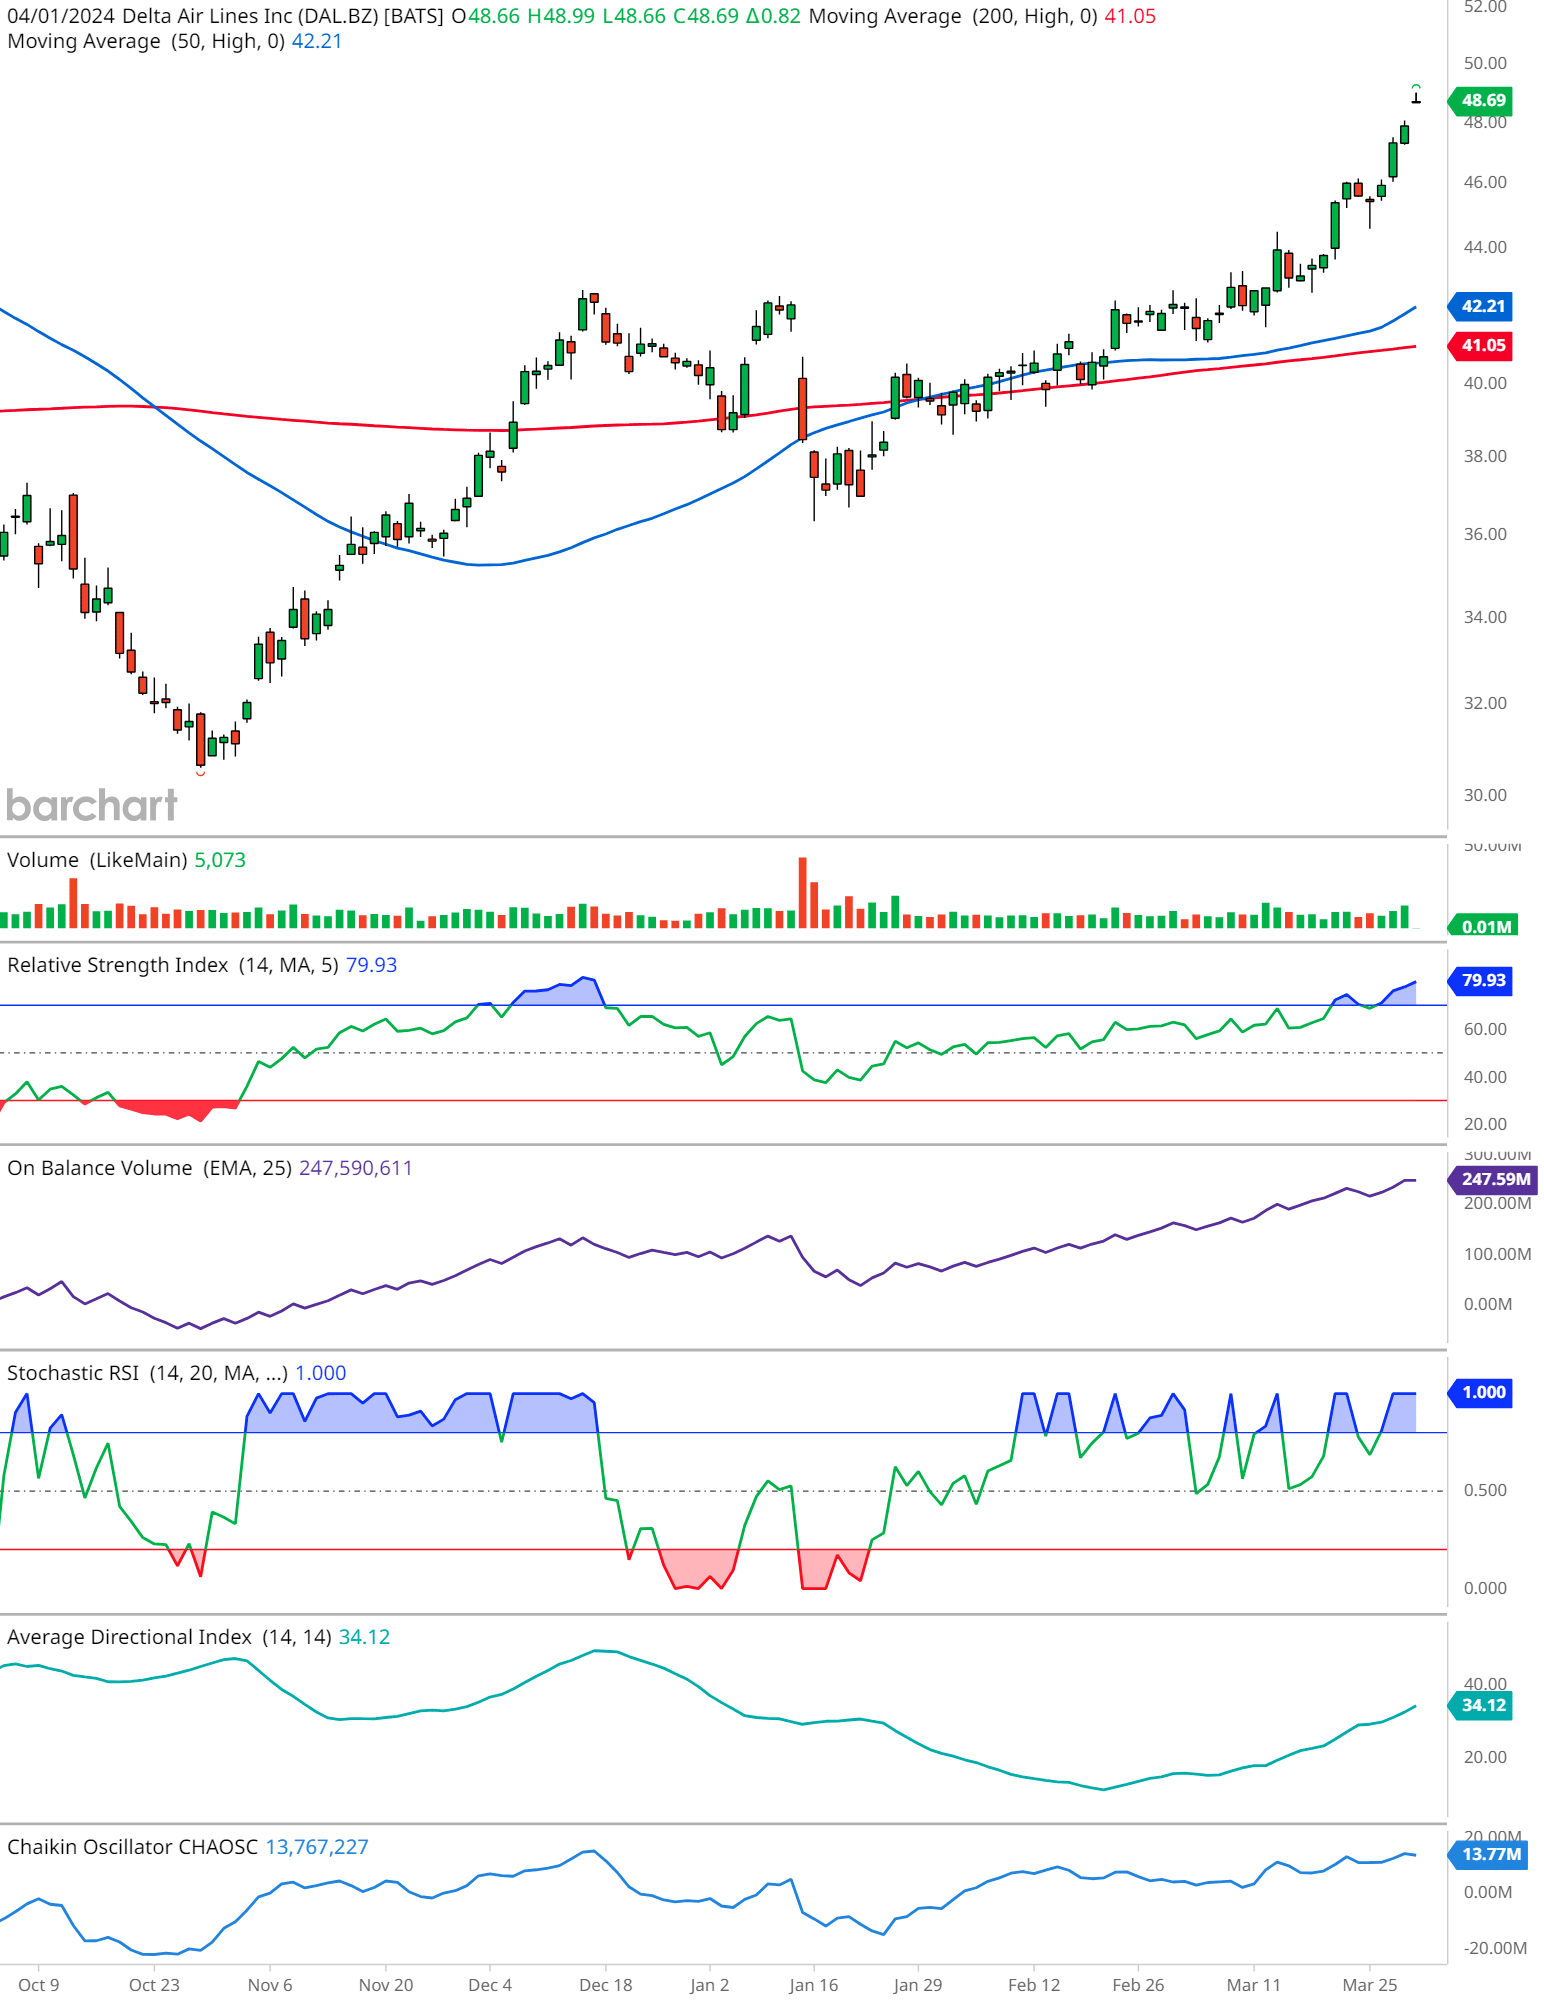Image resolution: width=1544 pixels, height=2003 pixels.
Task: Click the Jan 2 date label
Action: tap(709, 1985)
